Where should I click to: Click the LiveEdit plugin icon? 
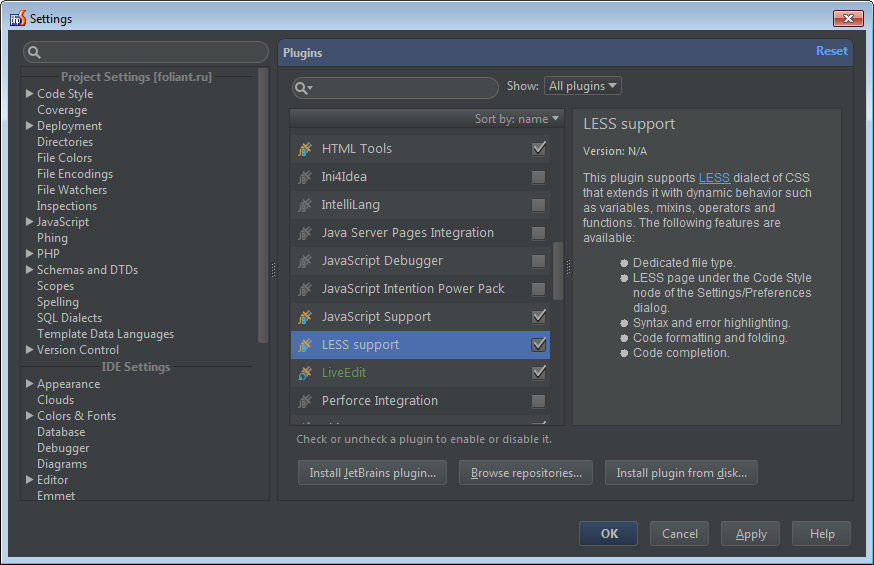click(305, 373)
